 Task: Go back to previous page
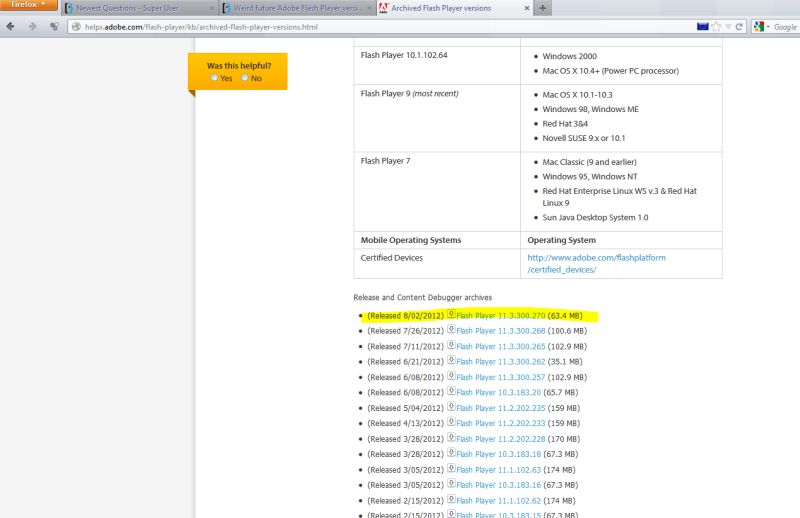coord(10,27)
